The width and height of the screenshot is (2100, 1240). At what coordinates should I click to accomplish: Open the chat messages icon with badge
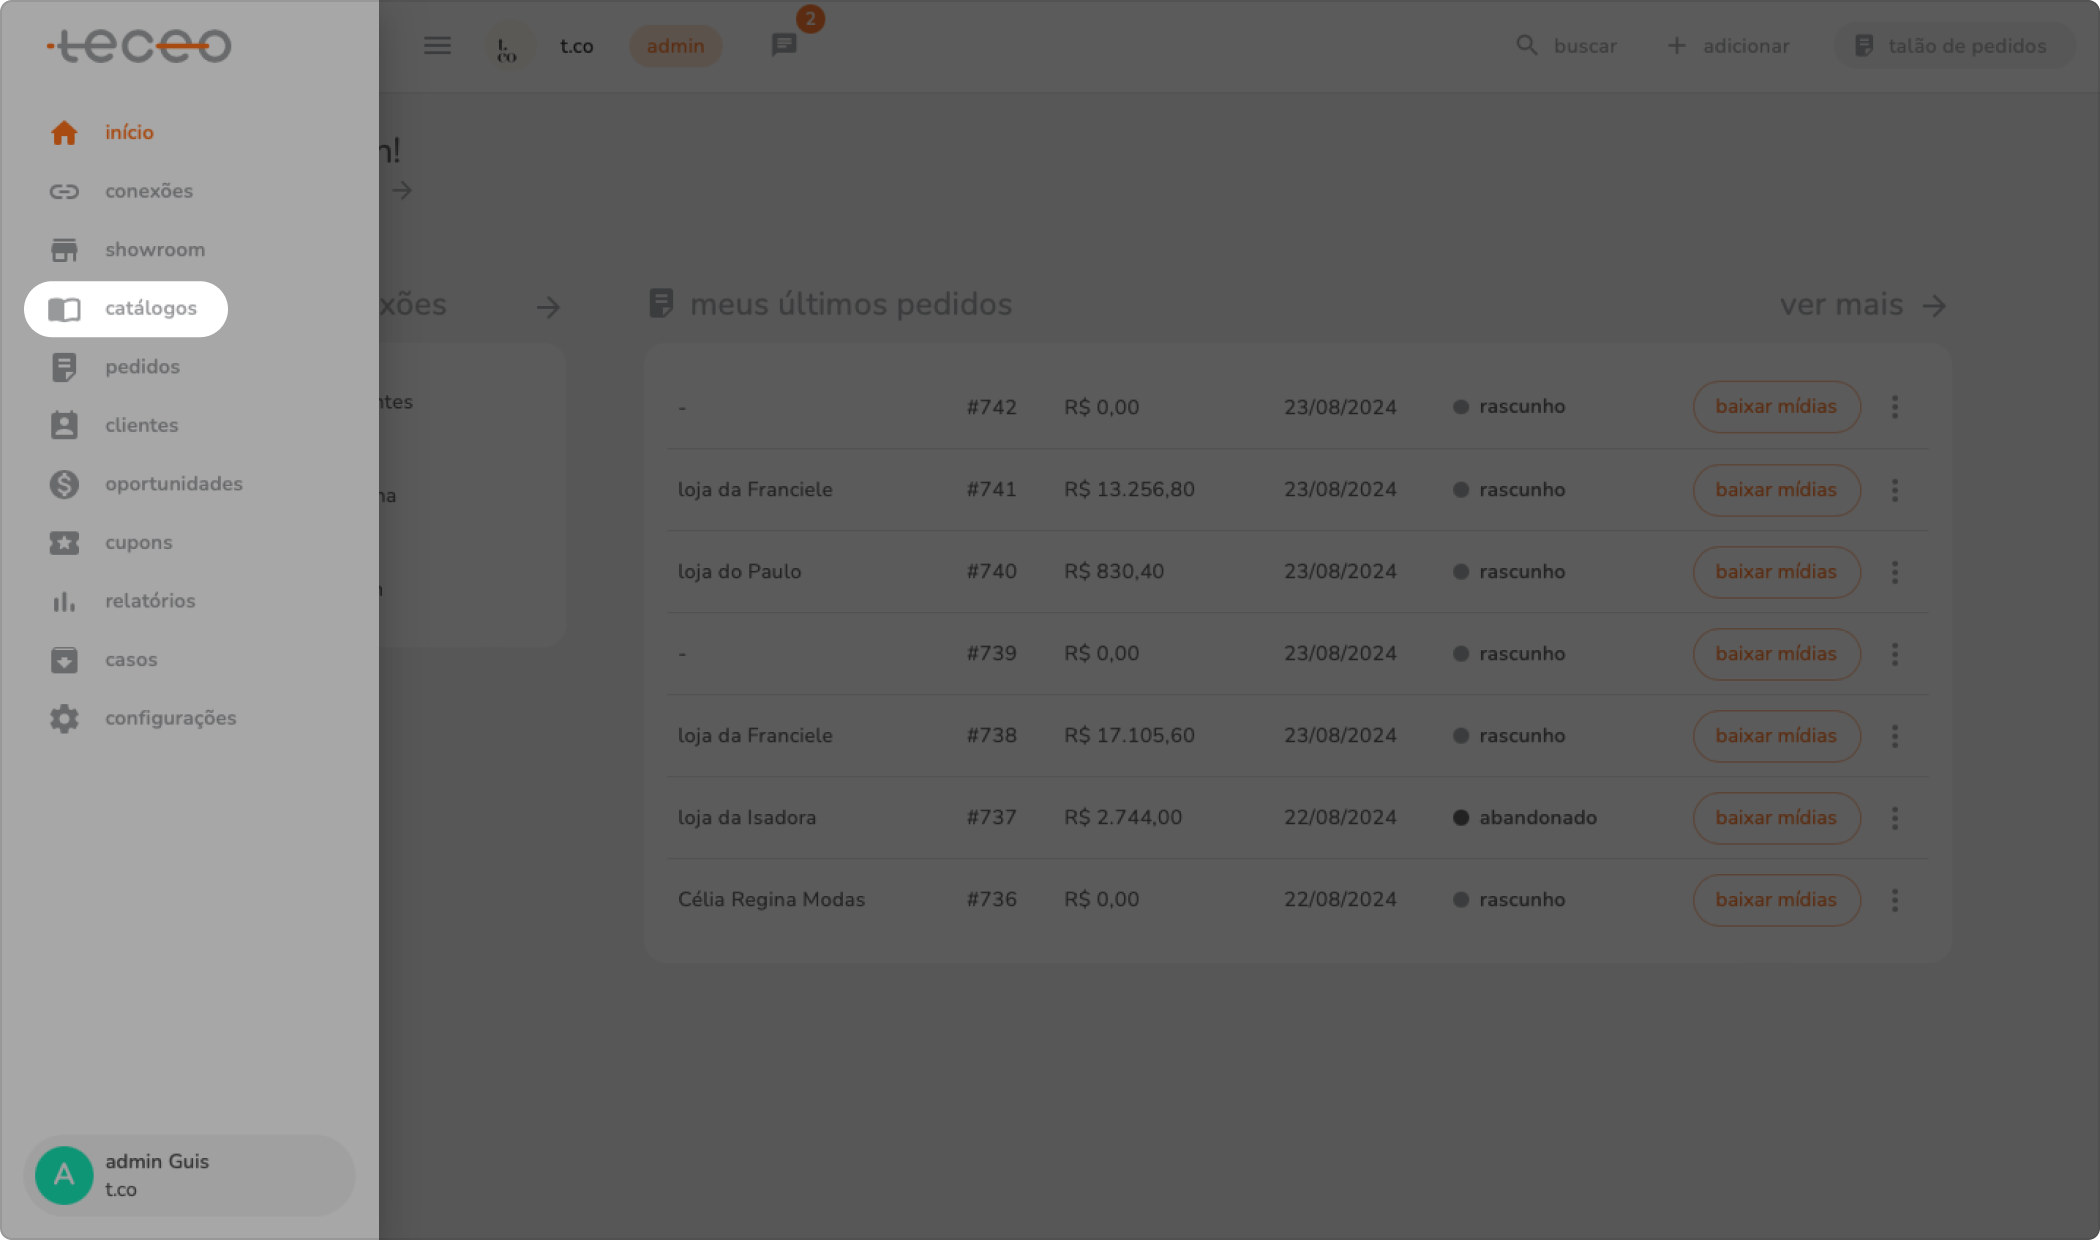point(784,45)
